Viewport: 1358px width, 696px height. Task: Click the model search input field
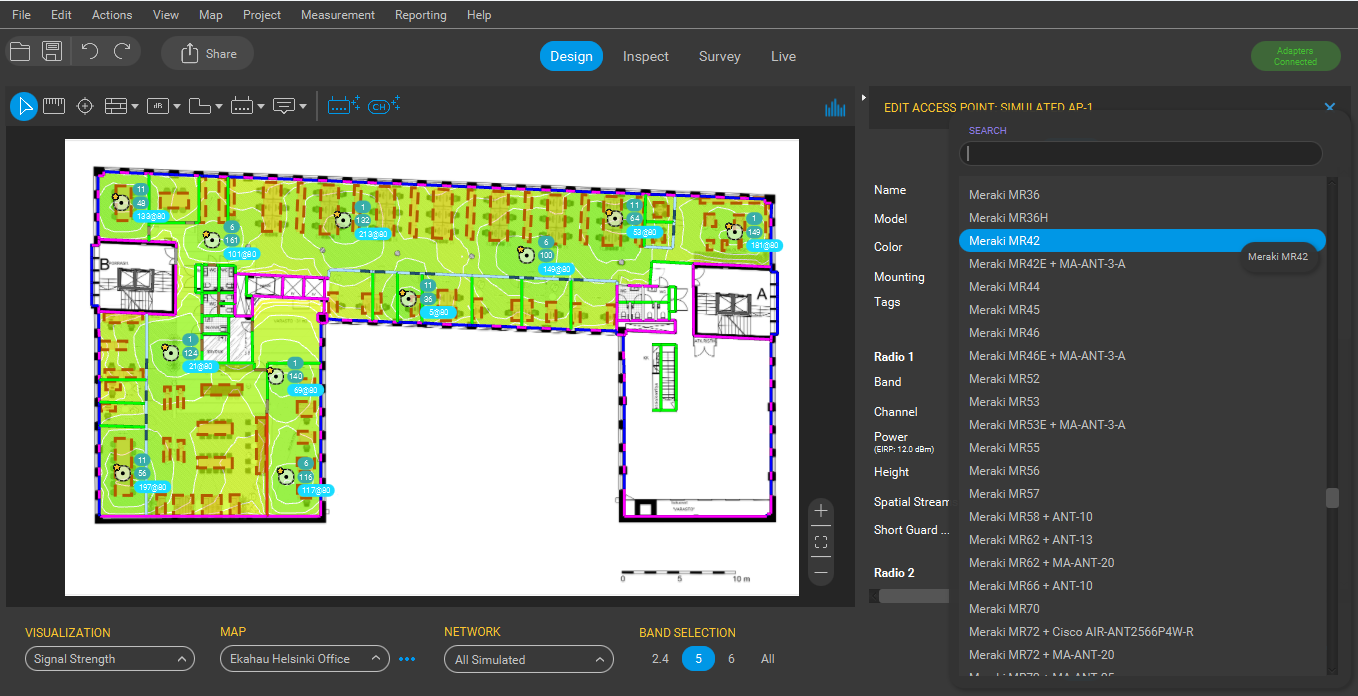pyautogui.click(x=1141, y=153)
